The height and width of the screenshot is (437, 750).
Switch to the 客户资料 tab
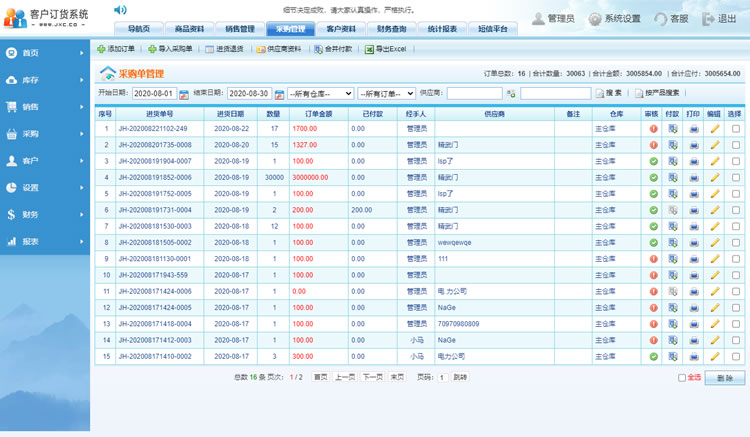pos(341,29)
